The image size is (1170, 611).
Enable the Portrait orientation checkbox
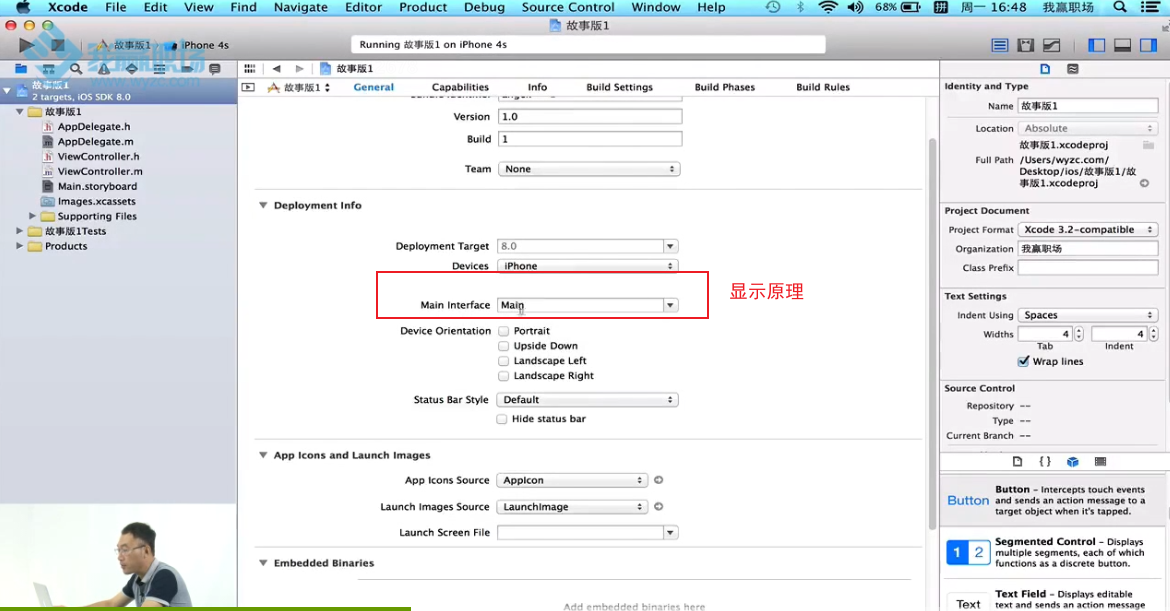coord(504,331)
